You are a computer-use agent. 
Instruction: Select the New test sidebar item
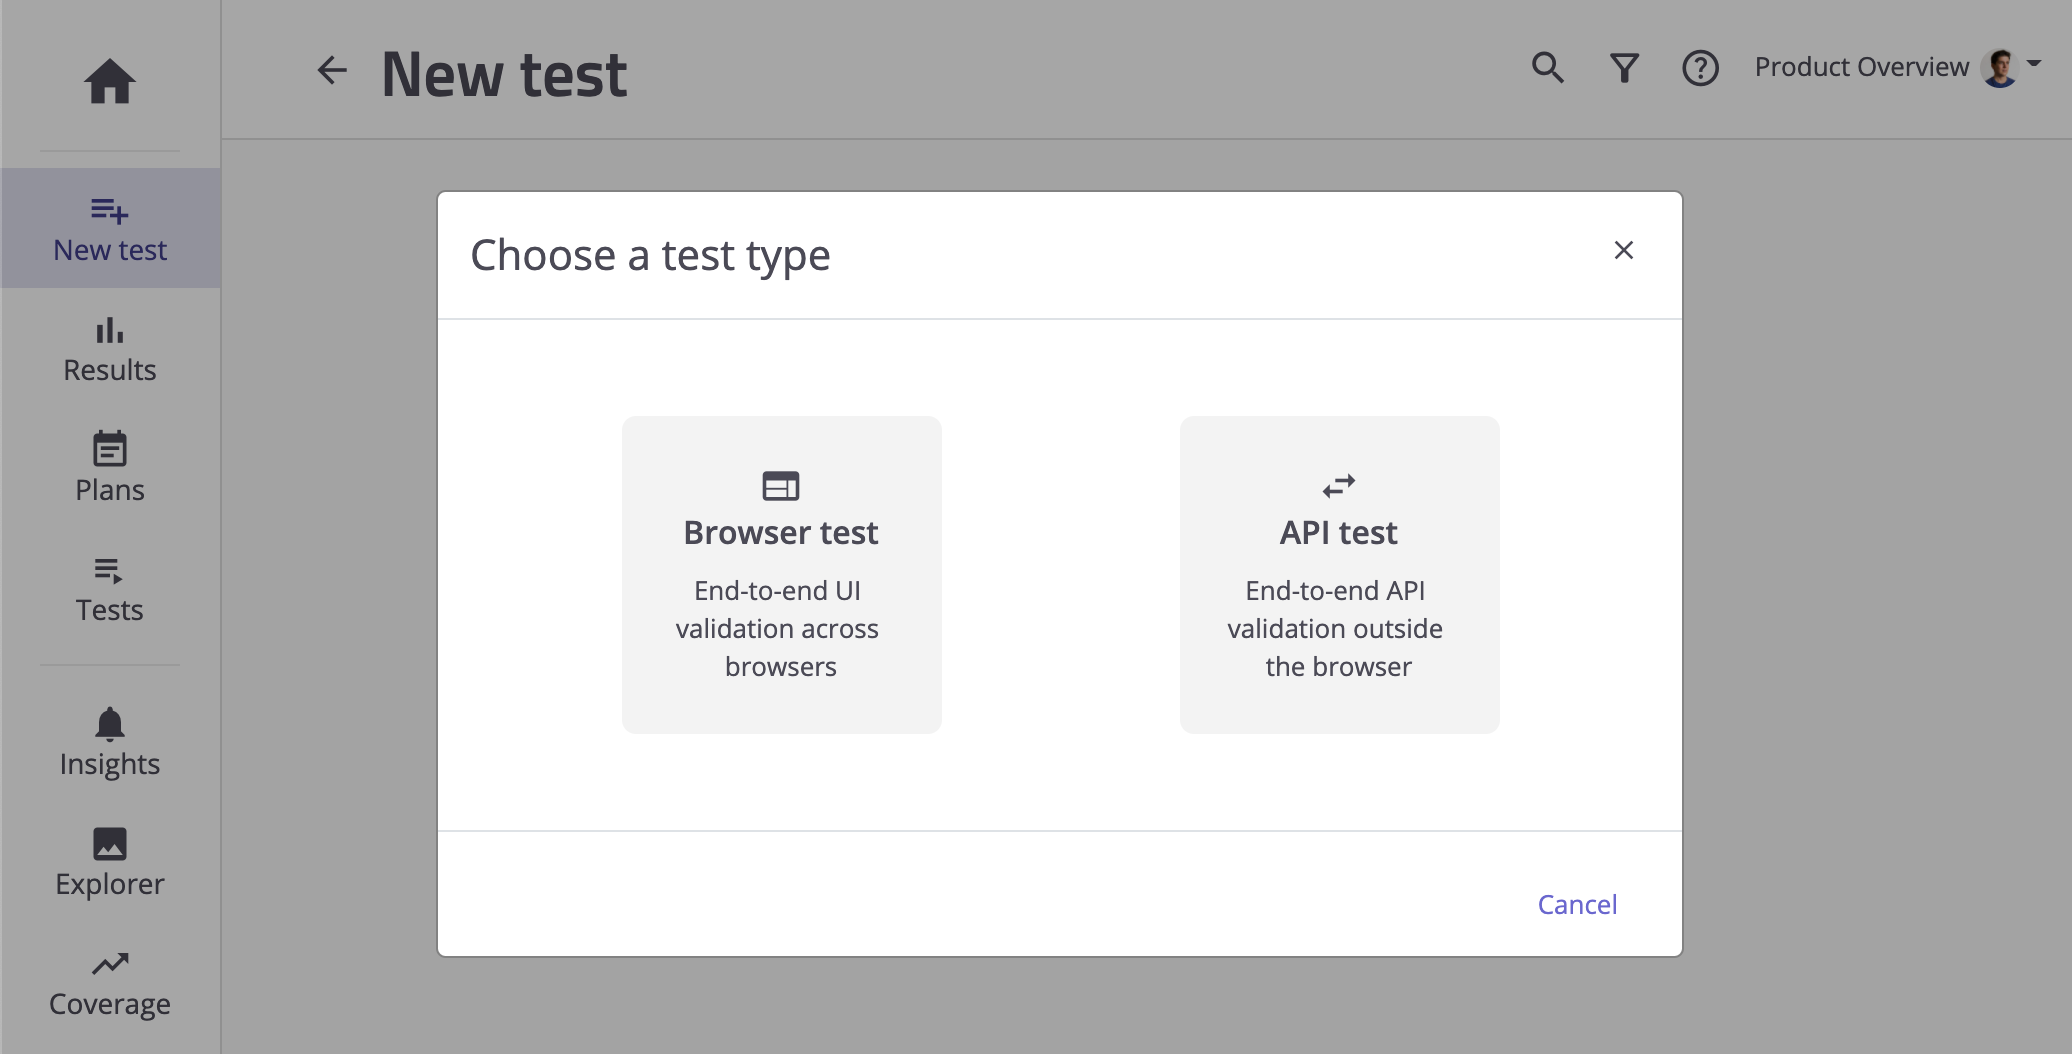tap(110, 229)
